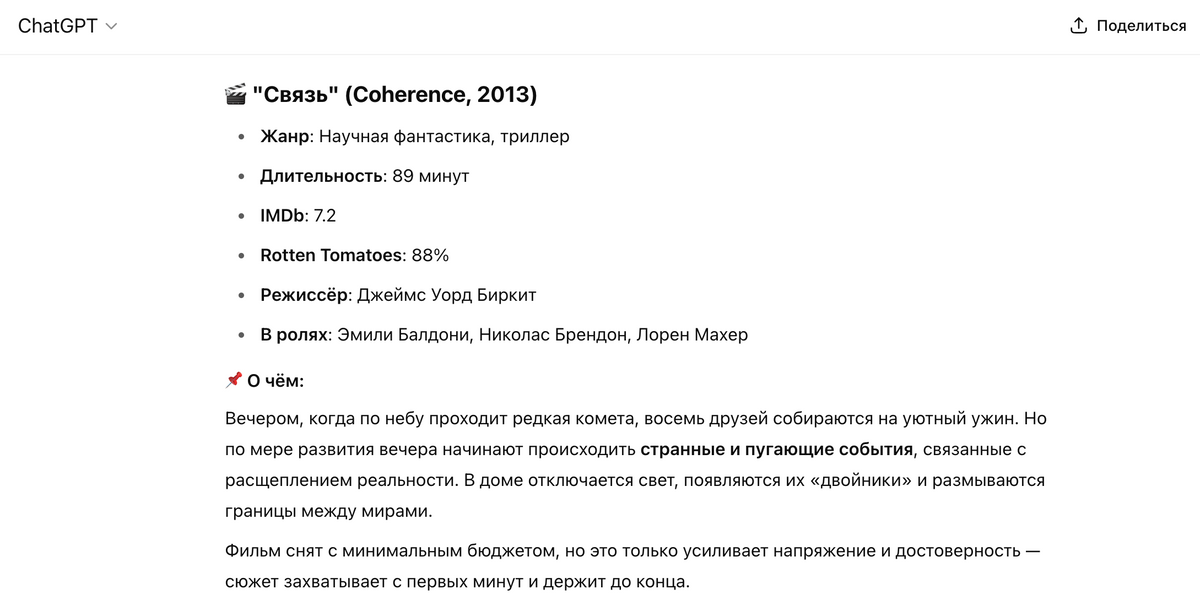The width and height of the screenshot is (1200, 616).
Task: Click the chevron next to ChatGPT
Action: click(x=111, y=27)
